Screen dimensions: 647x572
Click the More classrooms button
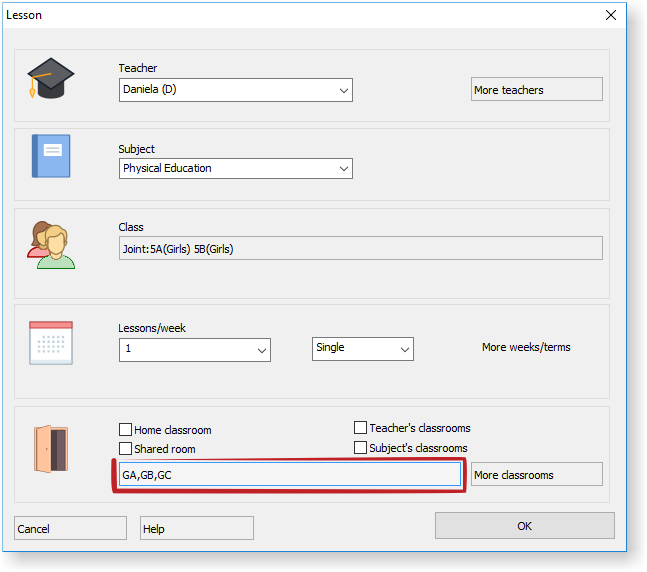click(x=536, y=475)
